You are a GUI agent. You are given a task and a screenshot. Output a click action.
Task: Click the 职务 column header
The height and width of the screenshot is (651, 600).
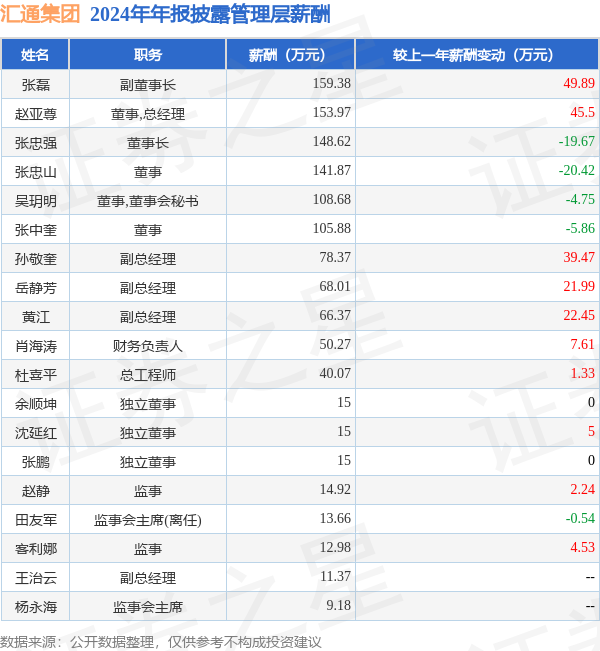148,55
